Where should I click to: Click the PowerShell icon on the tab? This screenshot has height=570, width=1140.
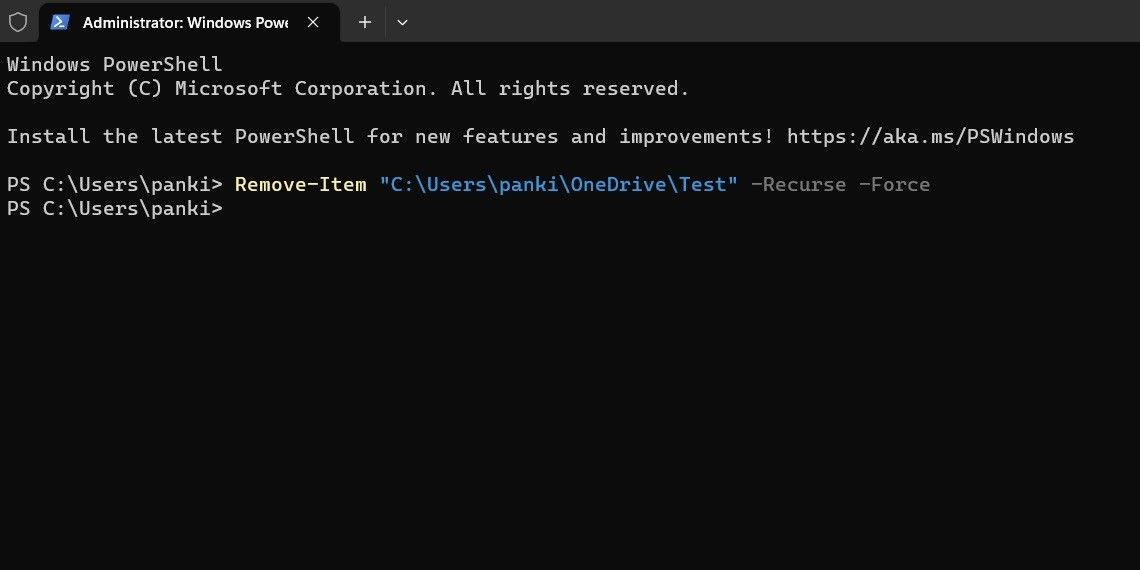(x=60, y=22)
